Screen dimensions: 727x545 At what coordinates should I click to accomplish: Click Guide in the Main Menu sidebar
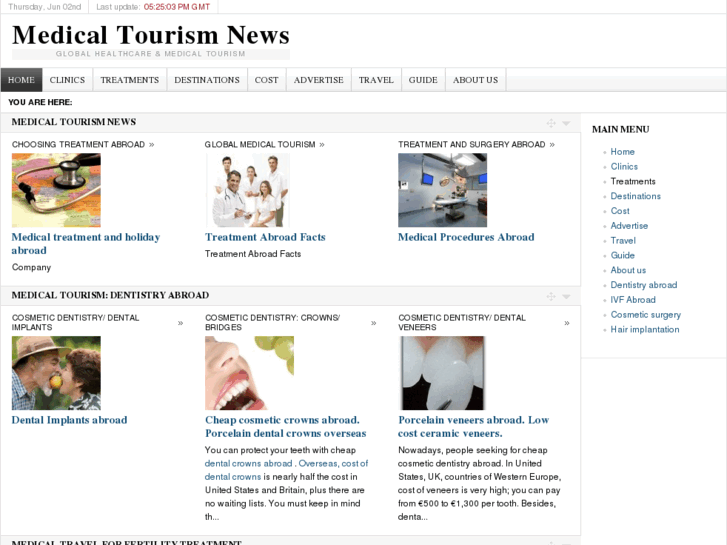pos(622,256)
